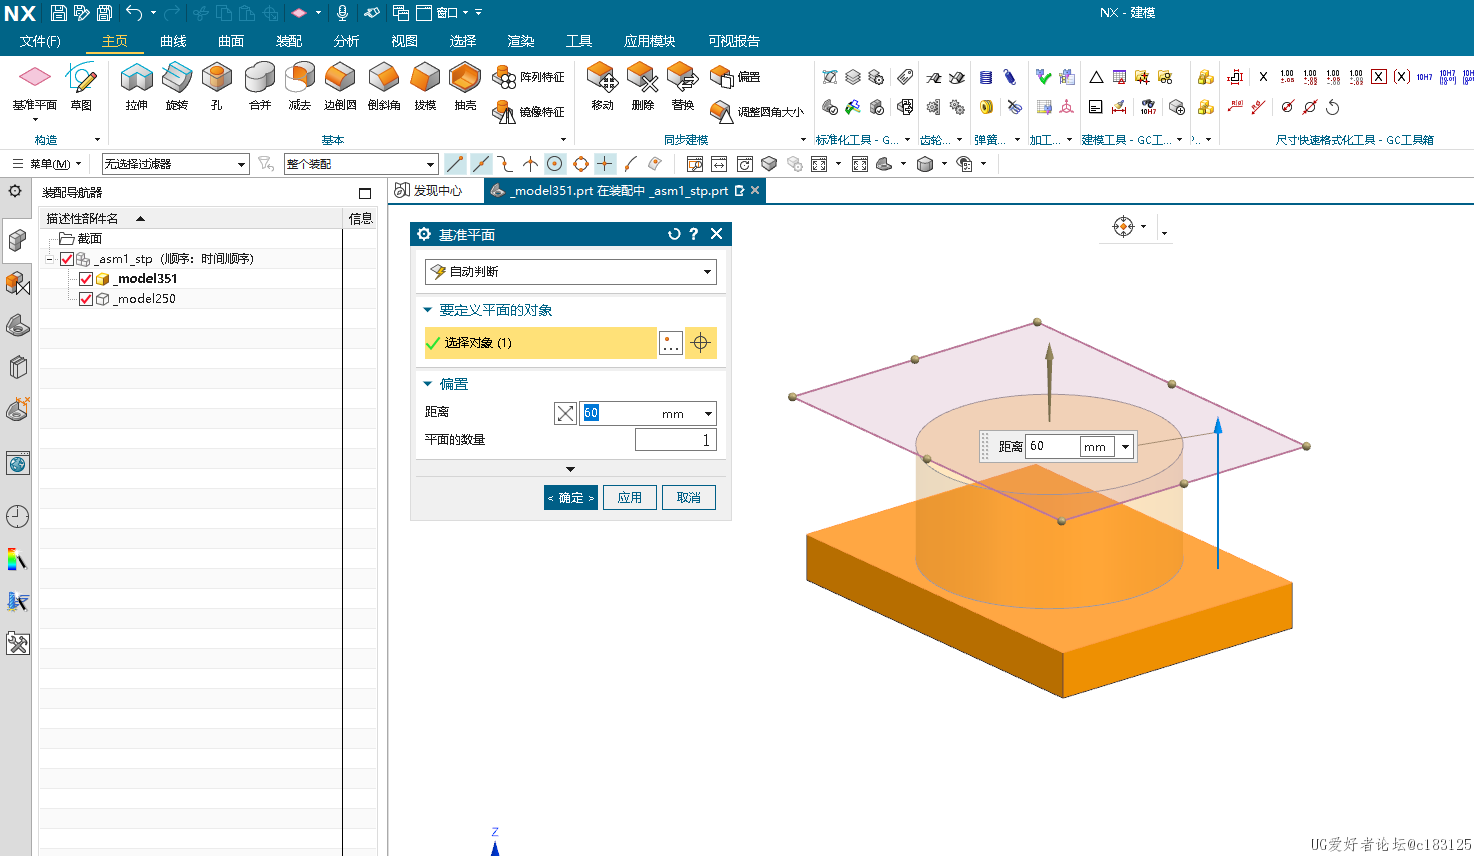Toggle the snap end point option
The image size is (1474, 856).
[x=455, y=164]
